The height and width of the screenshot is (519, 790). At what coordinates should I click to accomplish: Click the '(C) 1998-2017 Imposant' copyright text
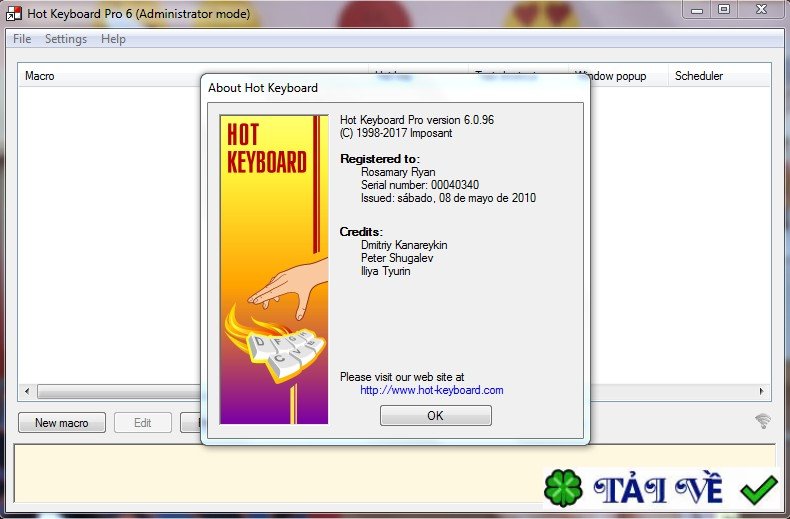(396, 133)
